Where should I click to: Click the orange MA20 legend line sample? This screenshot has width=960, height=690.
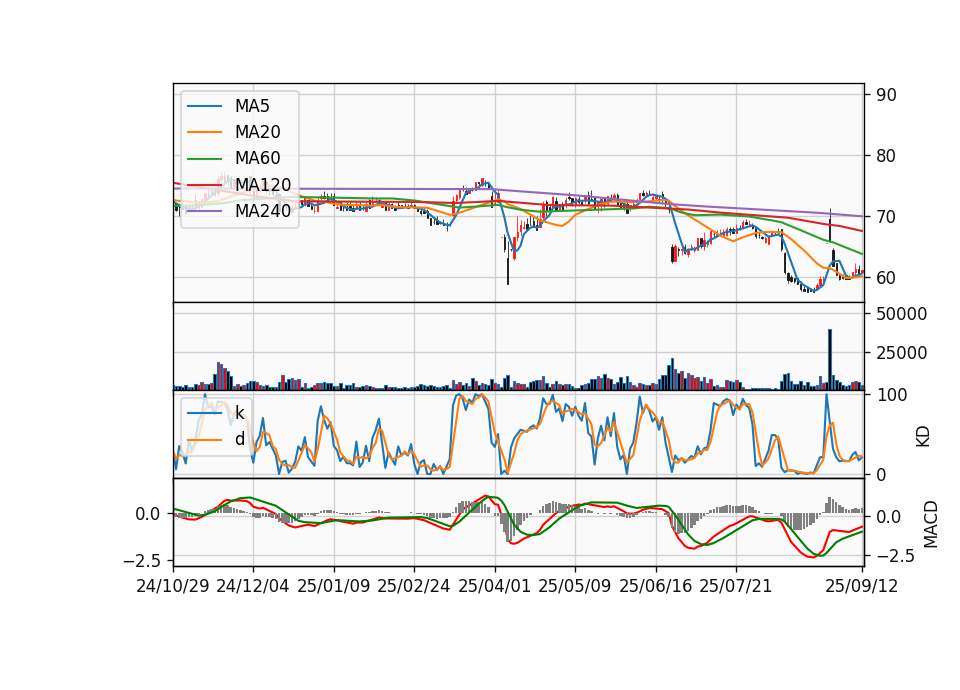point(204,132)
